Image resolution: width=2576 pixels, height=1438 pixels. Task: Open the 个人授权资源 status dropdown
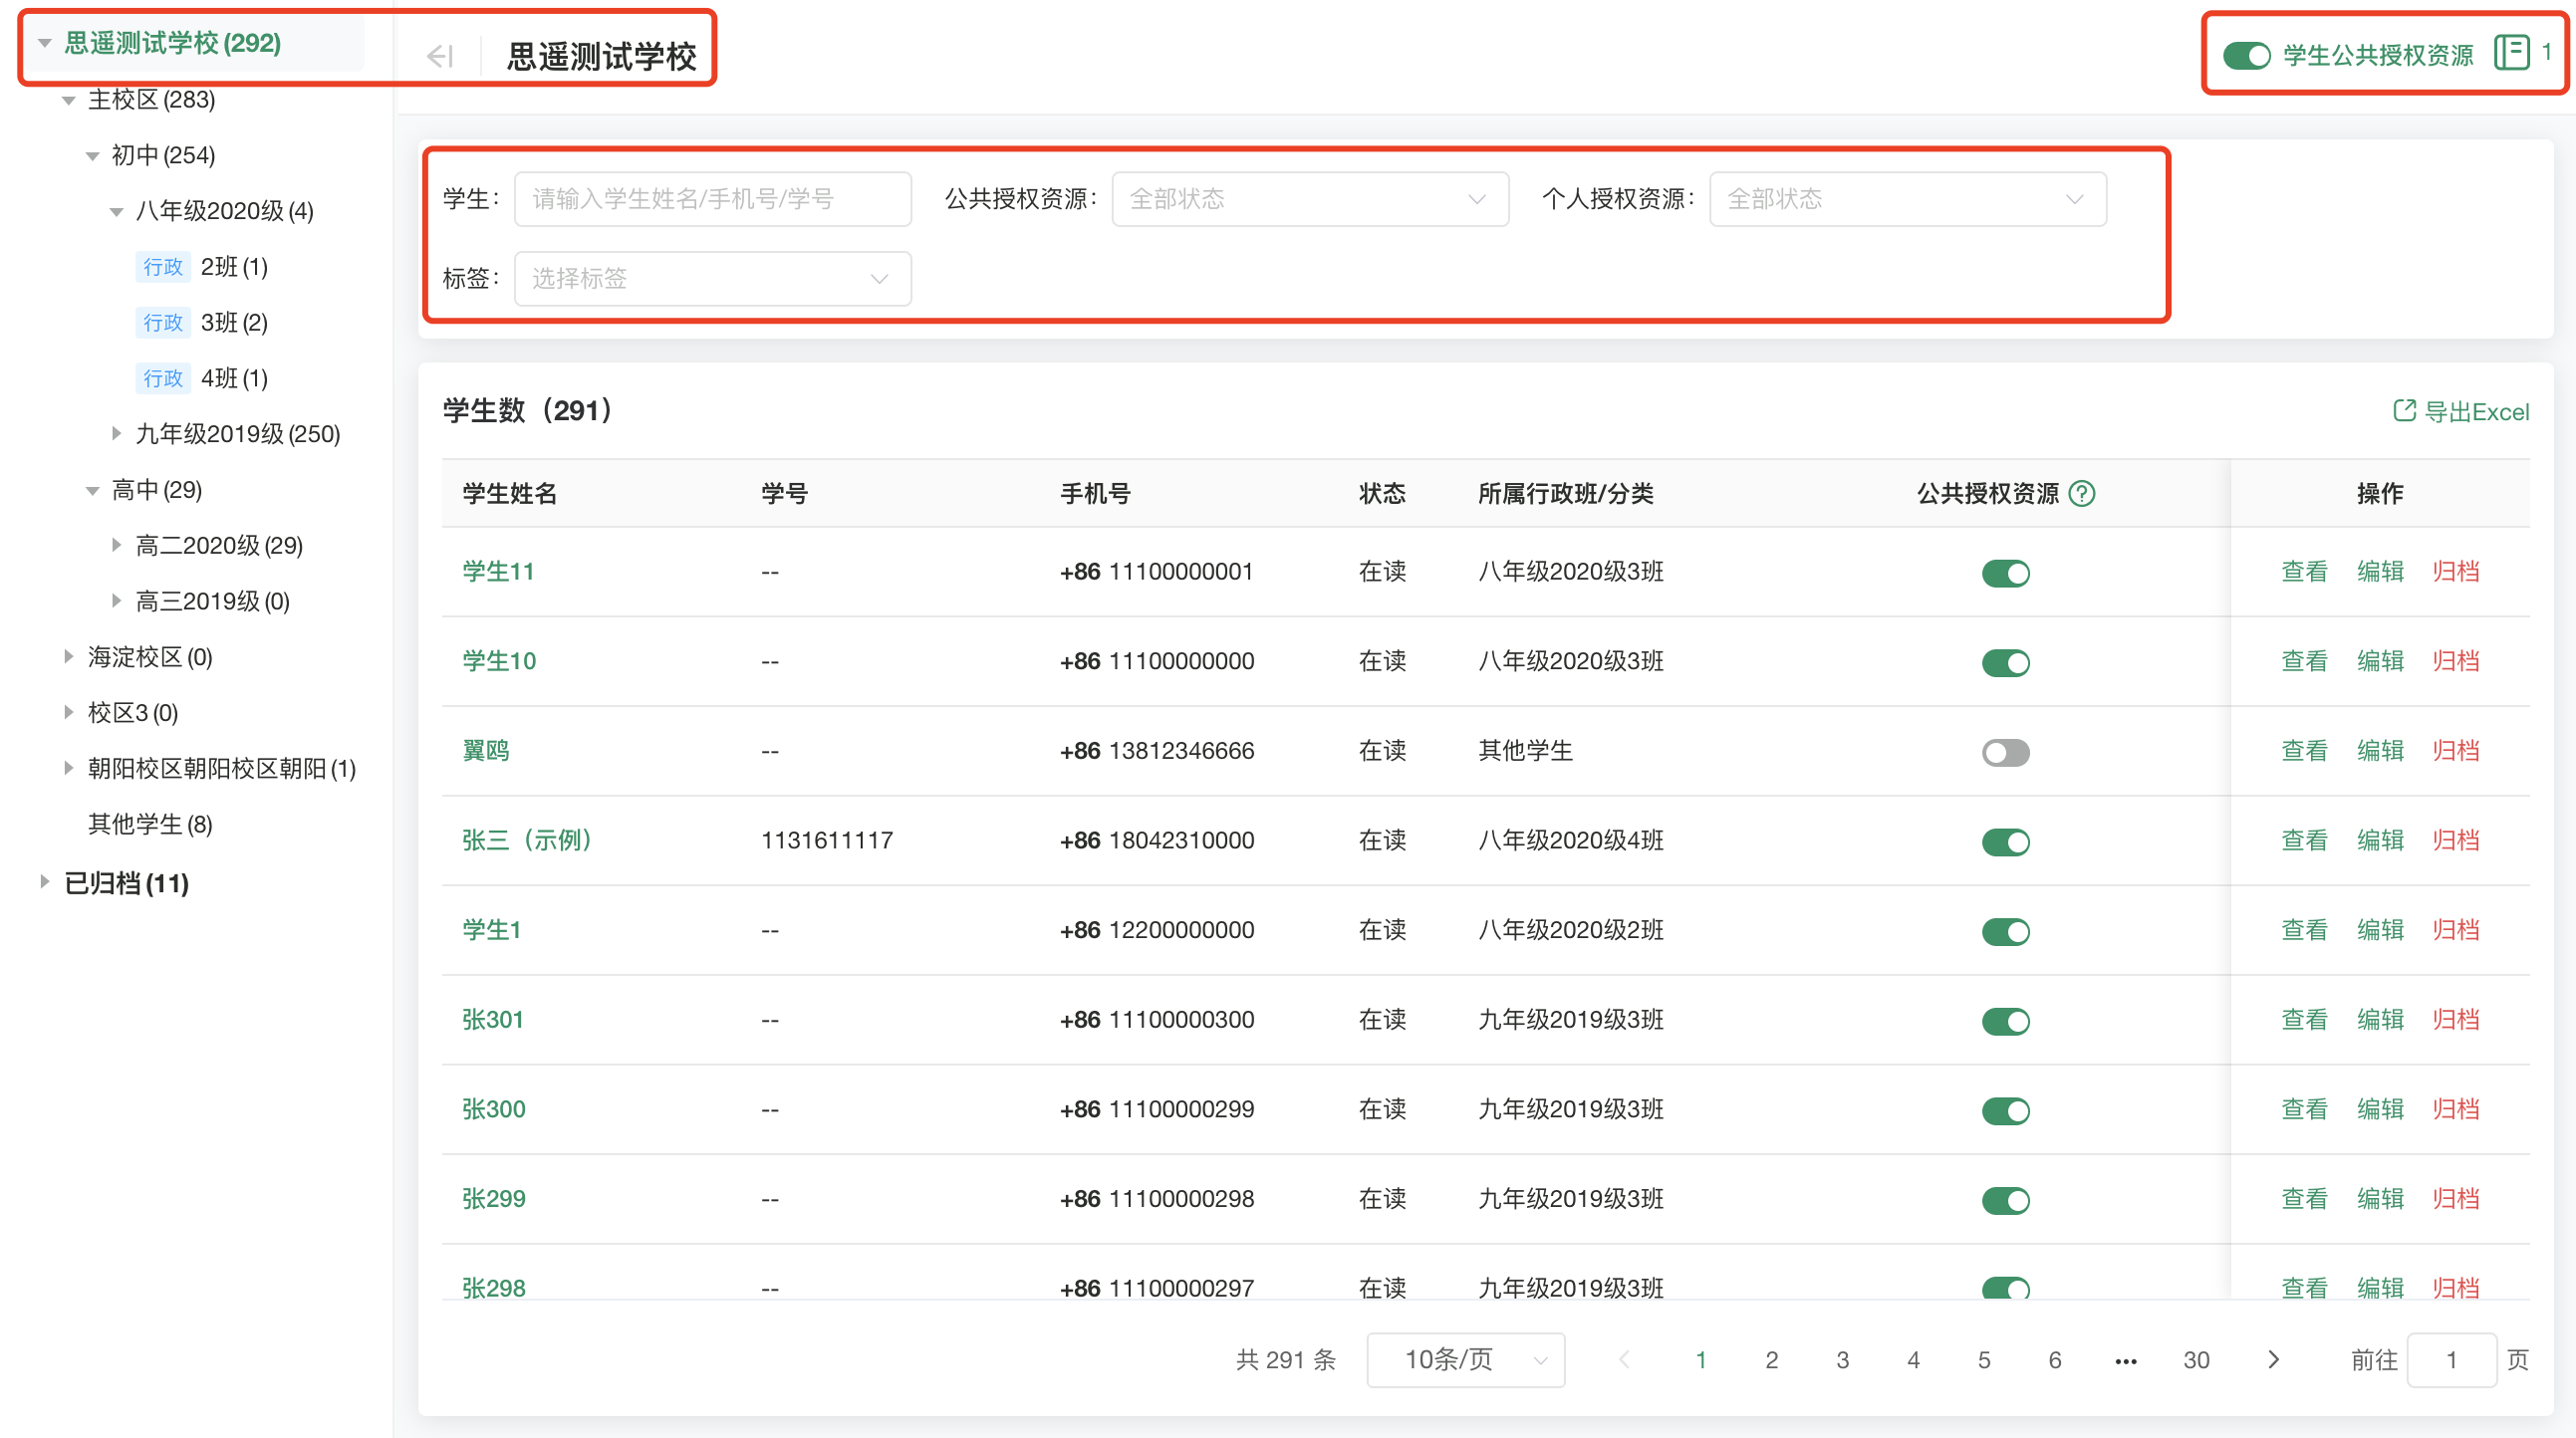point(1907,199)
